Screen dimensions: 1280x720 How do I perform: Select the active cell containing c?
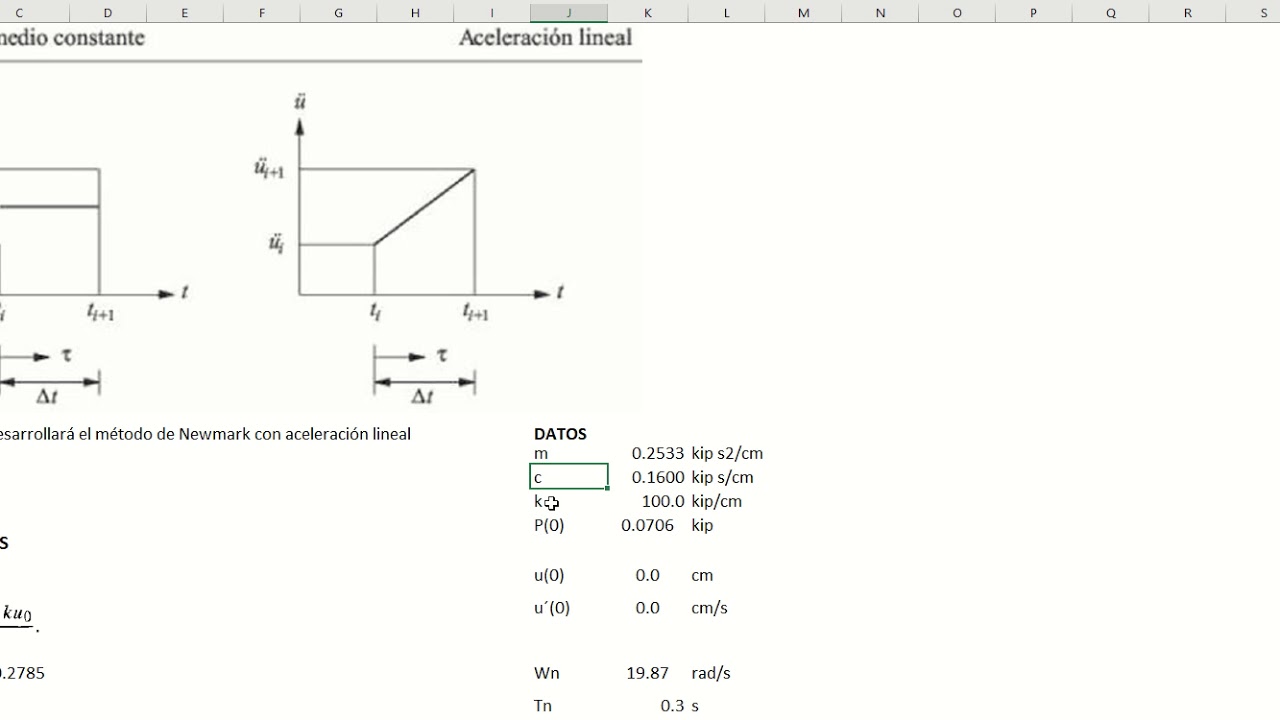click(569, 477)
